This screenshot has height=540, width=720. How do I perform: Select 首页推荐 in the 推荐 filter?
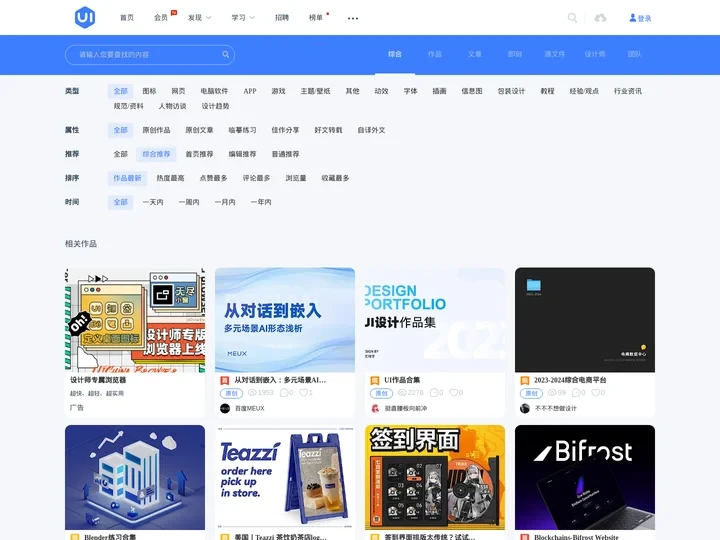pos(199,154)
